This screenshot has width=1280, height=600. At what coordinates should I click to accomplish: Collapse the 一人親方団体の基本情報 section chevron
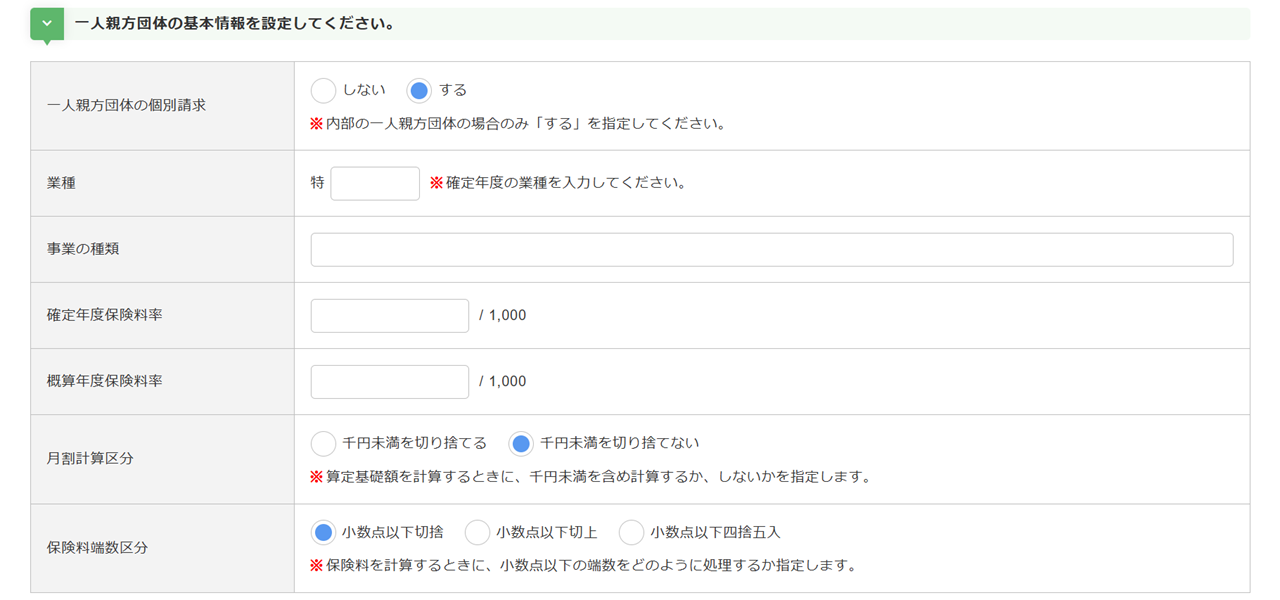point(47,23)
